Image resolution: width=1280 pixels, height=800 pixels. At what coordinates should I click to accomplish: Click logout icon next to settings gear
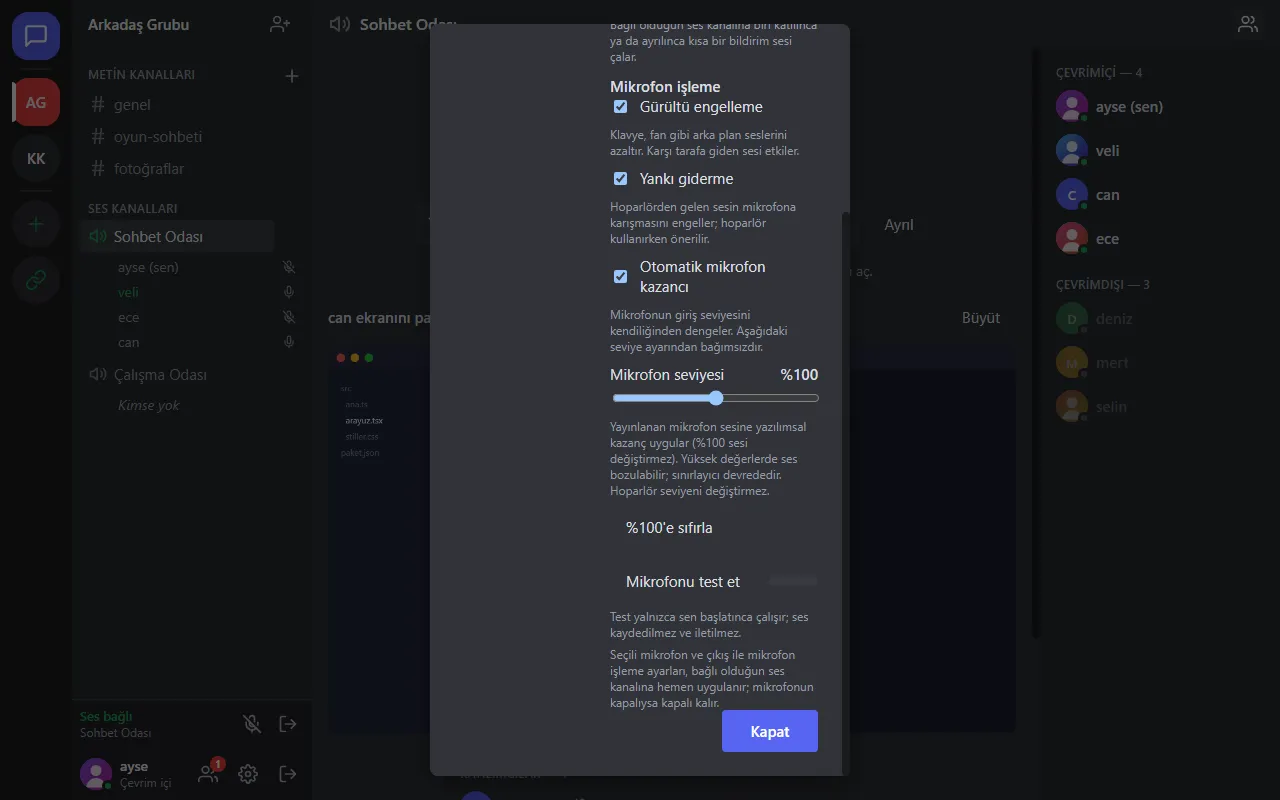coord(288,773)
